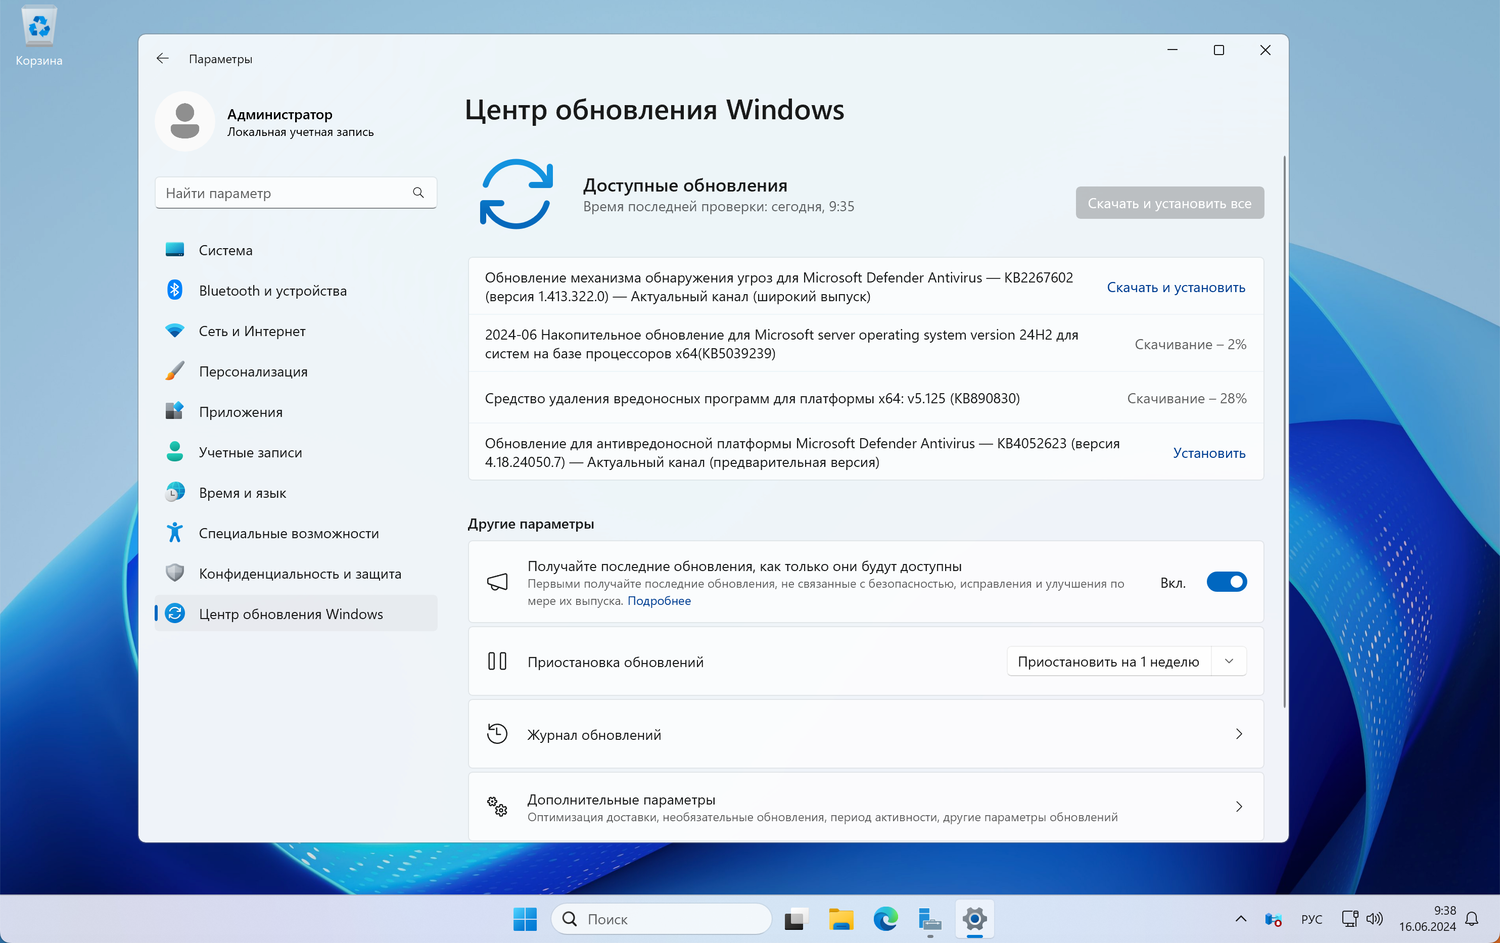Open the notification bell in the tray

[x=1472, y=919]
